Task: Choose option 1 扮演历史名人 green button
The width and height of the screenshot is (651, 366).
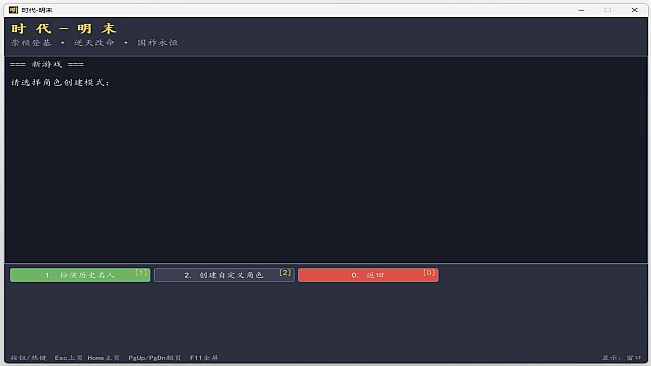Action: pos(80,275)
